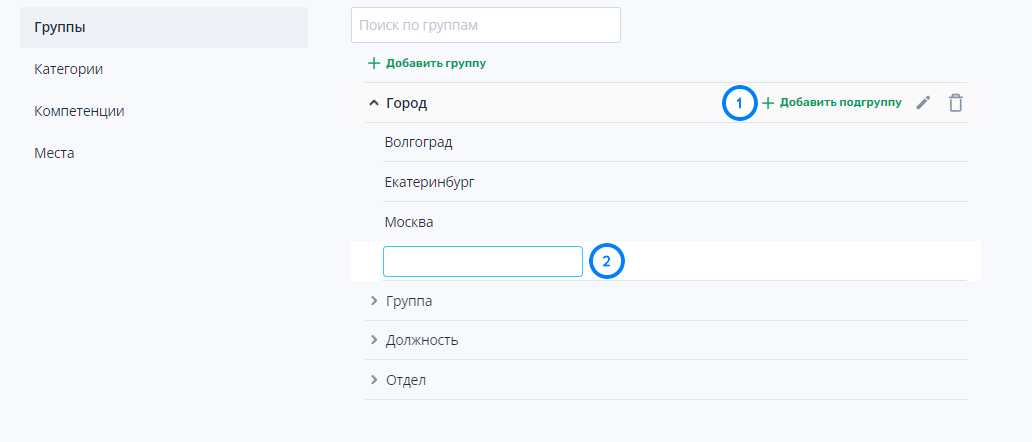This screenshot has width=1032, height=442.
Task: Focus the Поиск по группам search field
Action: click(x=486, y=26)
